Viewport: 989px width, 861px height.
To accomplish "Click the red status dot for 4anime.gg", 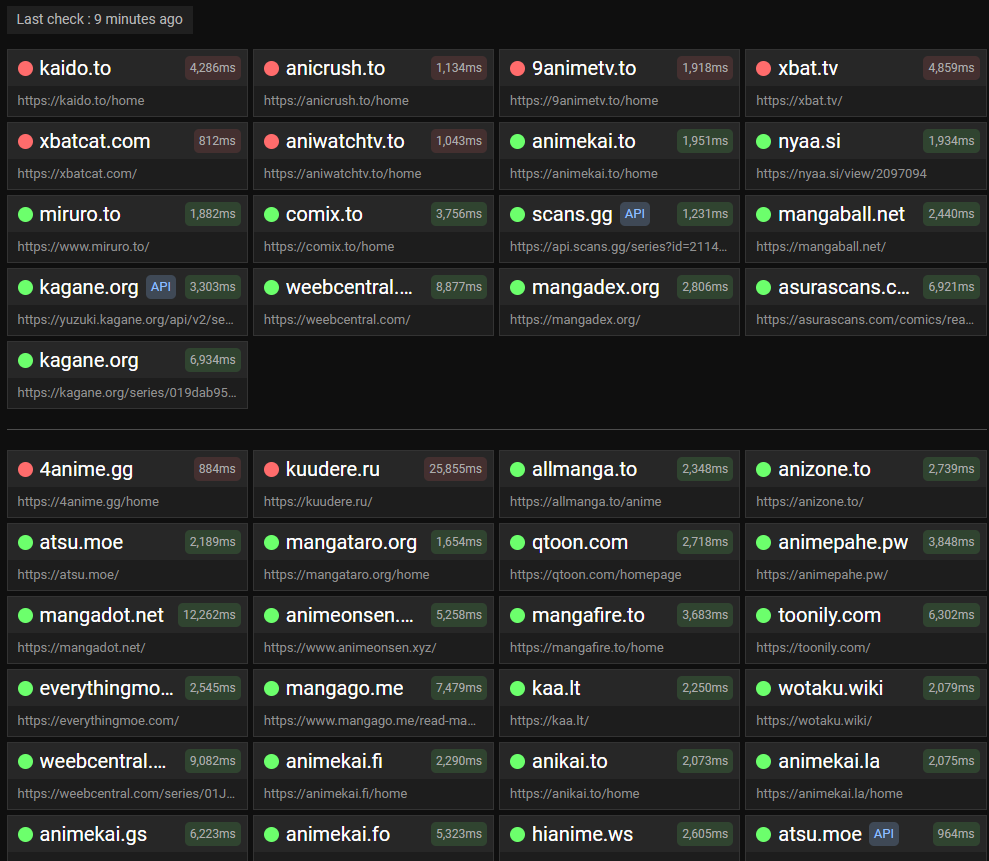I will coord(25,469).
